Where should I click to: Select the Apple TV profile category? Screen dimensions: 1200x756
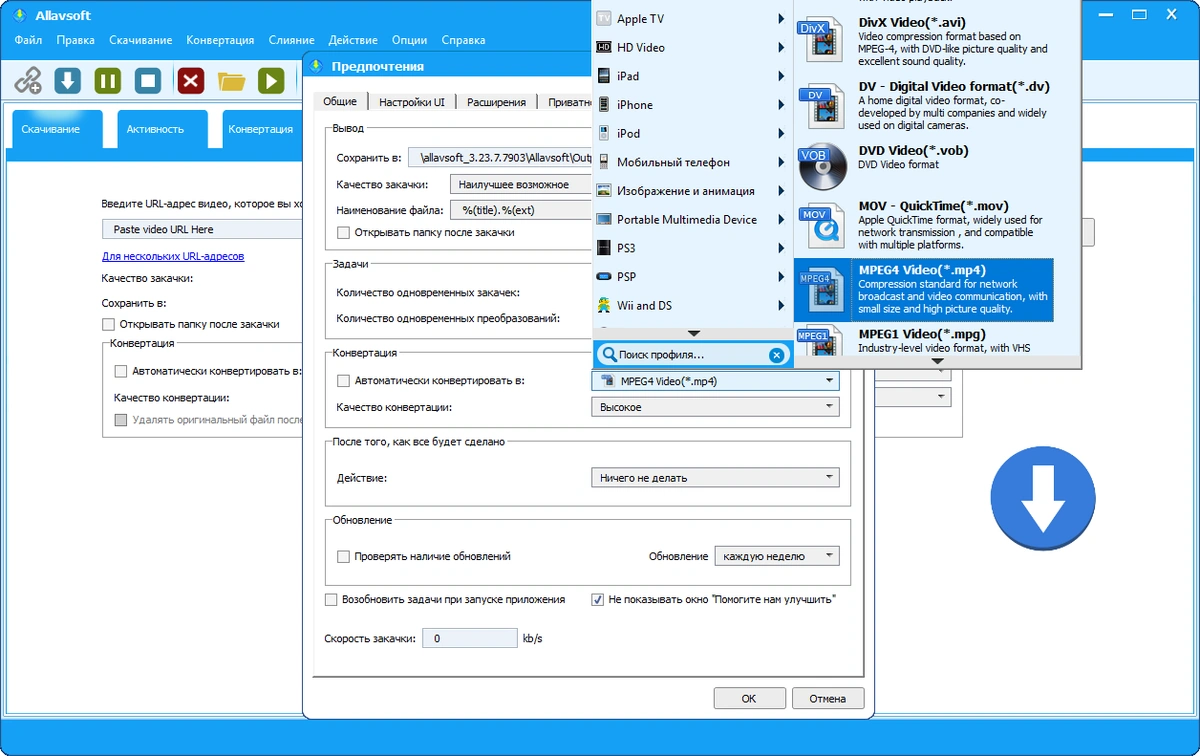pyautogui.click(x=692, y=19)
